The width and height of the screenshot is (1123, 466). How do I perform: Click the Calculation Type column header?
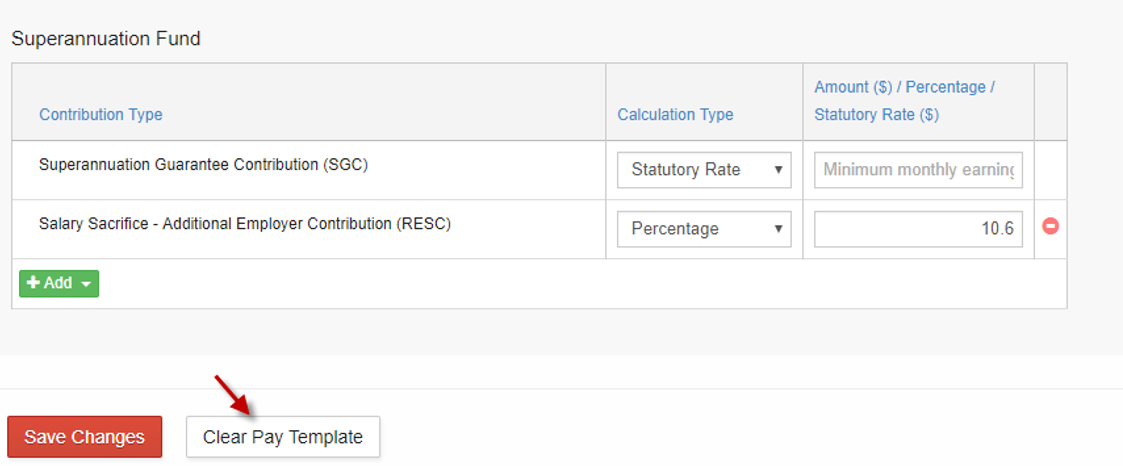(x=675, y=115)
